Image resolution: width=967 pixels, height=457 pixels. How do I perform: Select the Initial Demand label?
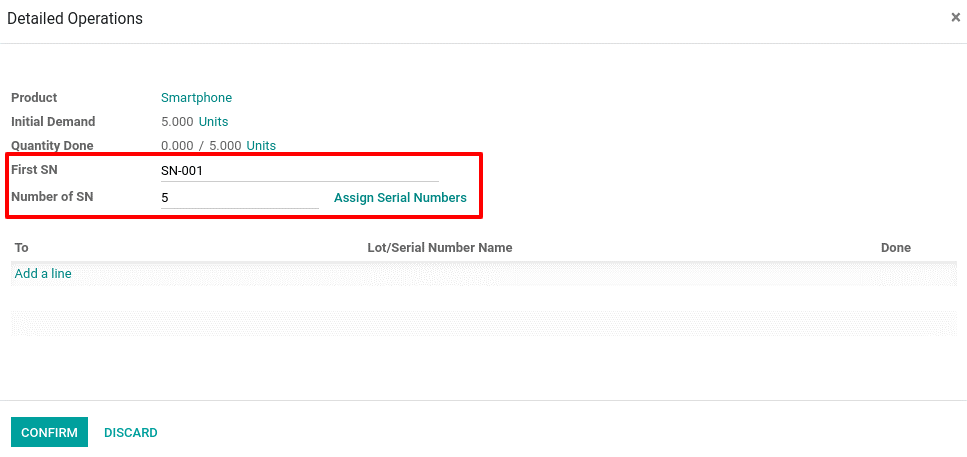[53, 121]
